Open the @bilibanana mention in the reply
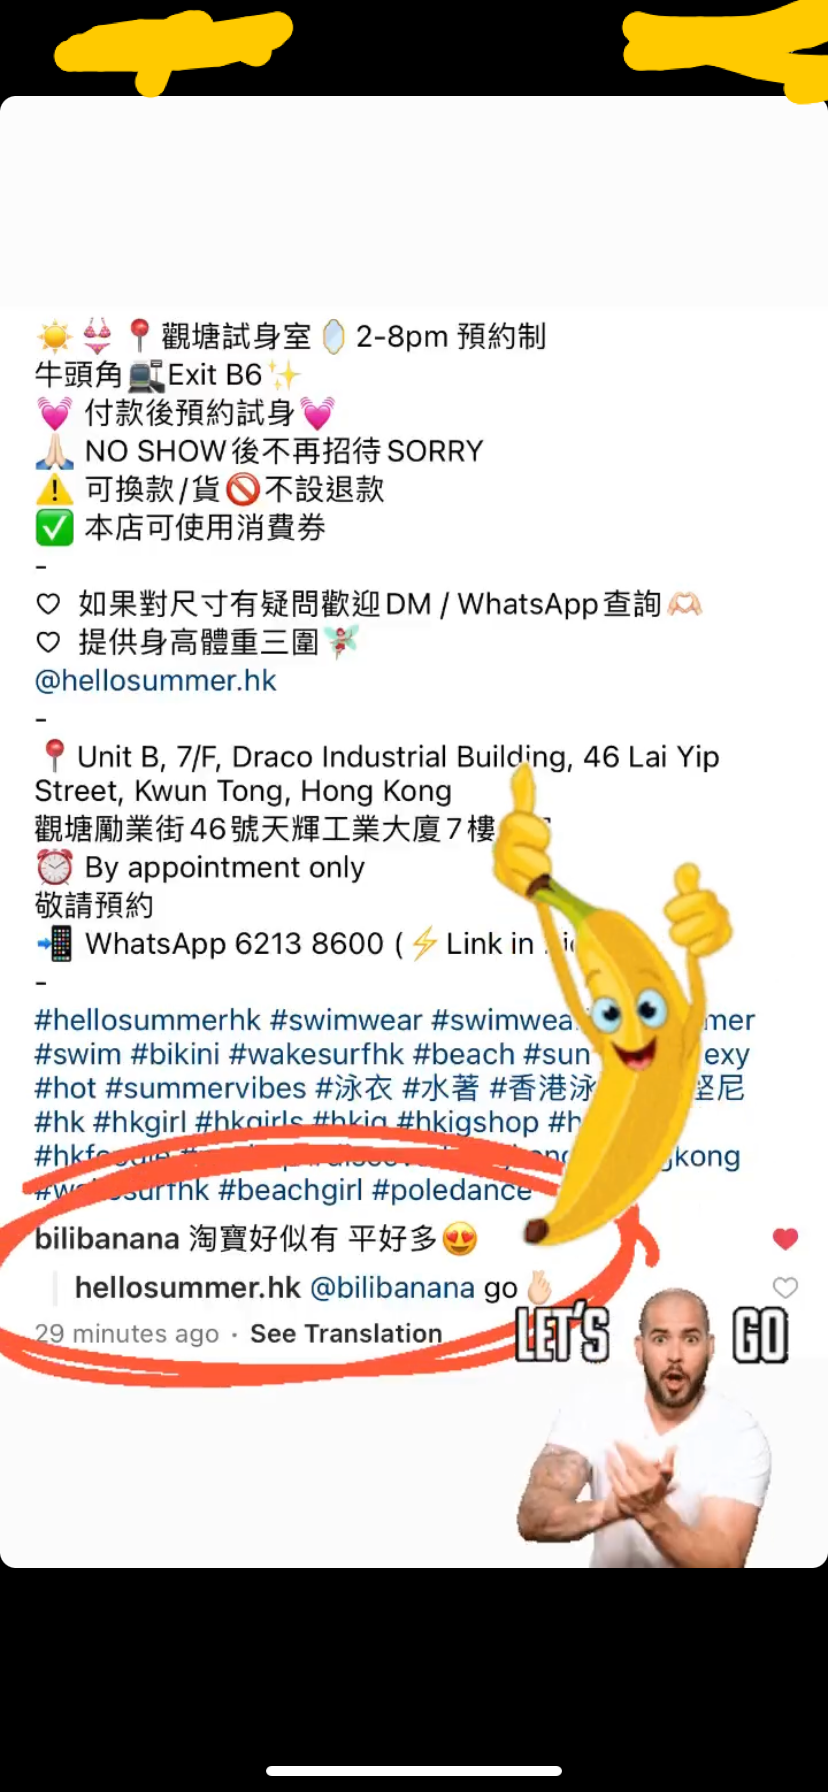Image resolution: width=828 pixels, height=1792 pixels. [393, 1288]
